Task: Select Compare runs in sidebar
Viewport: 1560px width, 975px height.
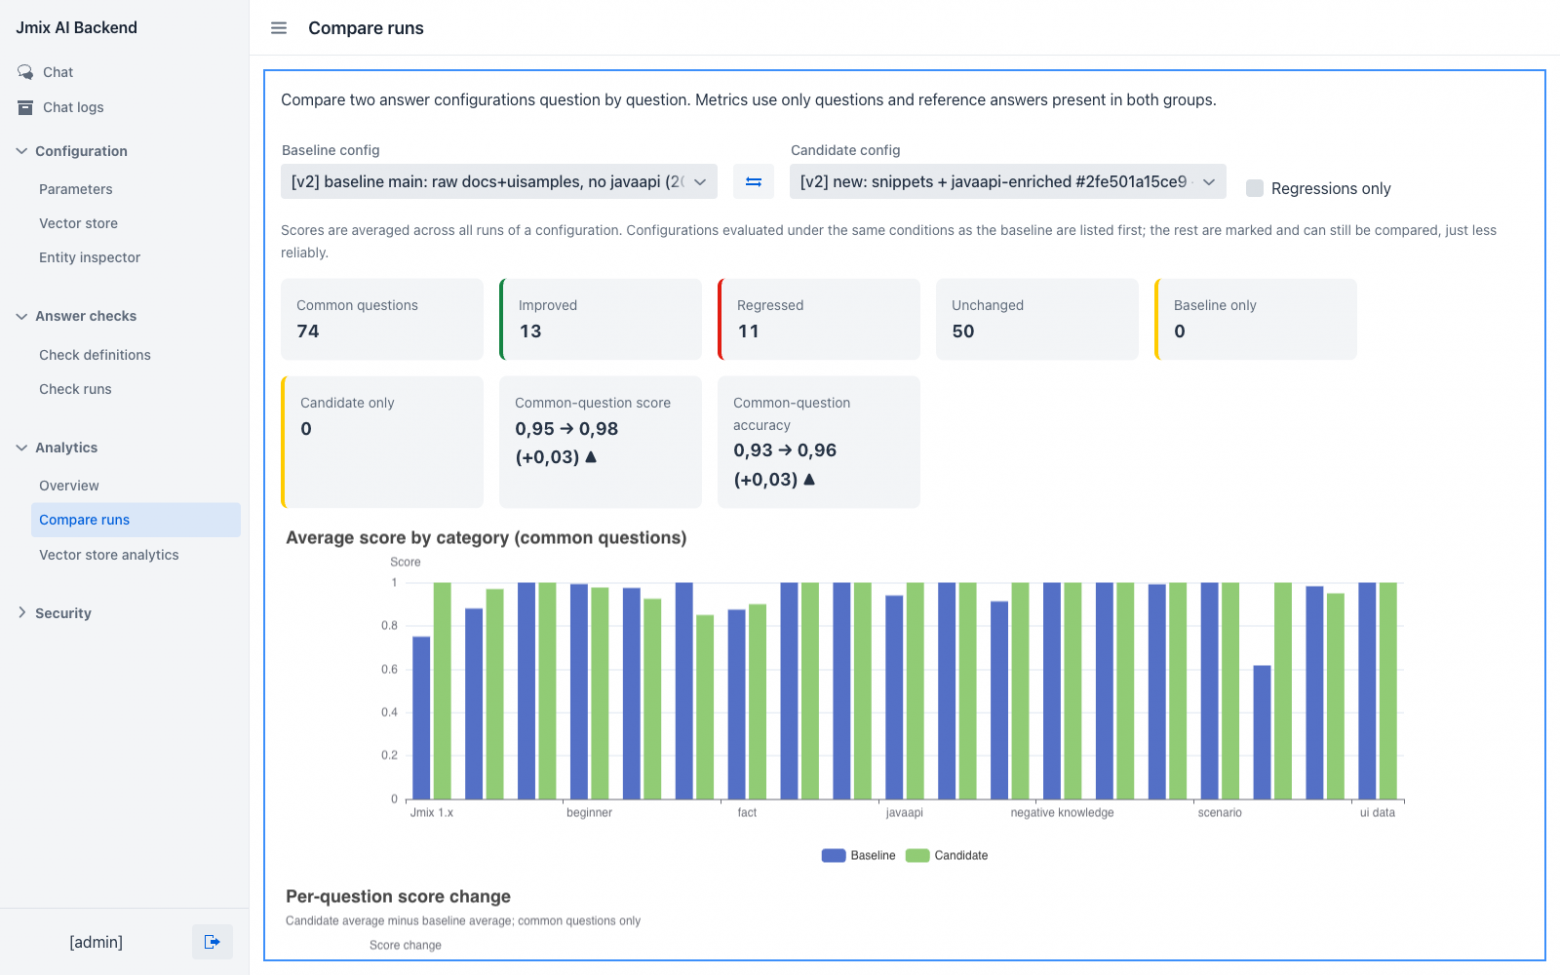Action: (136, 520)
